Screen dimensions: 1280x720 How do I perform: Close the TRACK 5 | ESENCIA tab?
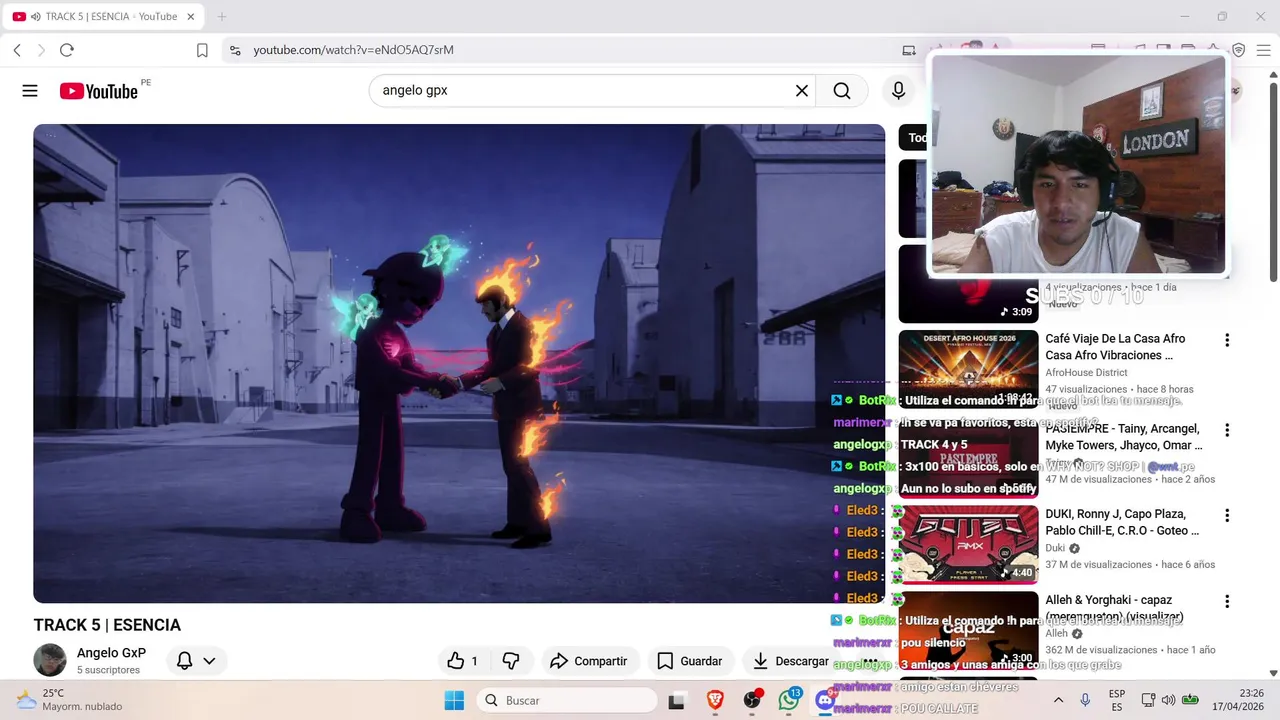[x=191, y=16]
